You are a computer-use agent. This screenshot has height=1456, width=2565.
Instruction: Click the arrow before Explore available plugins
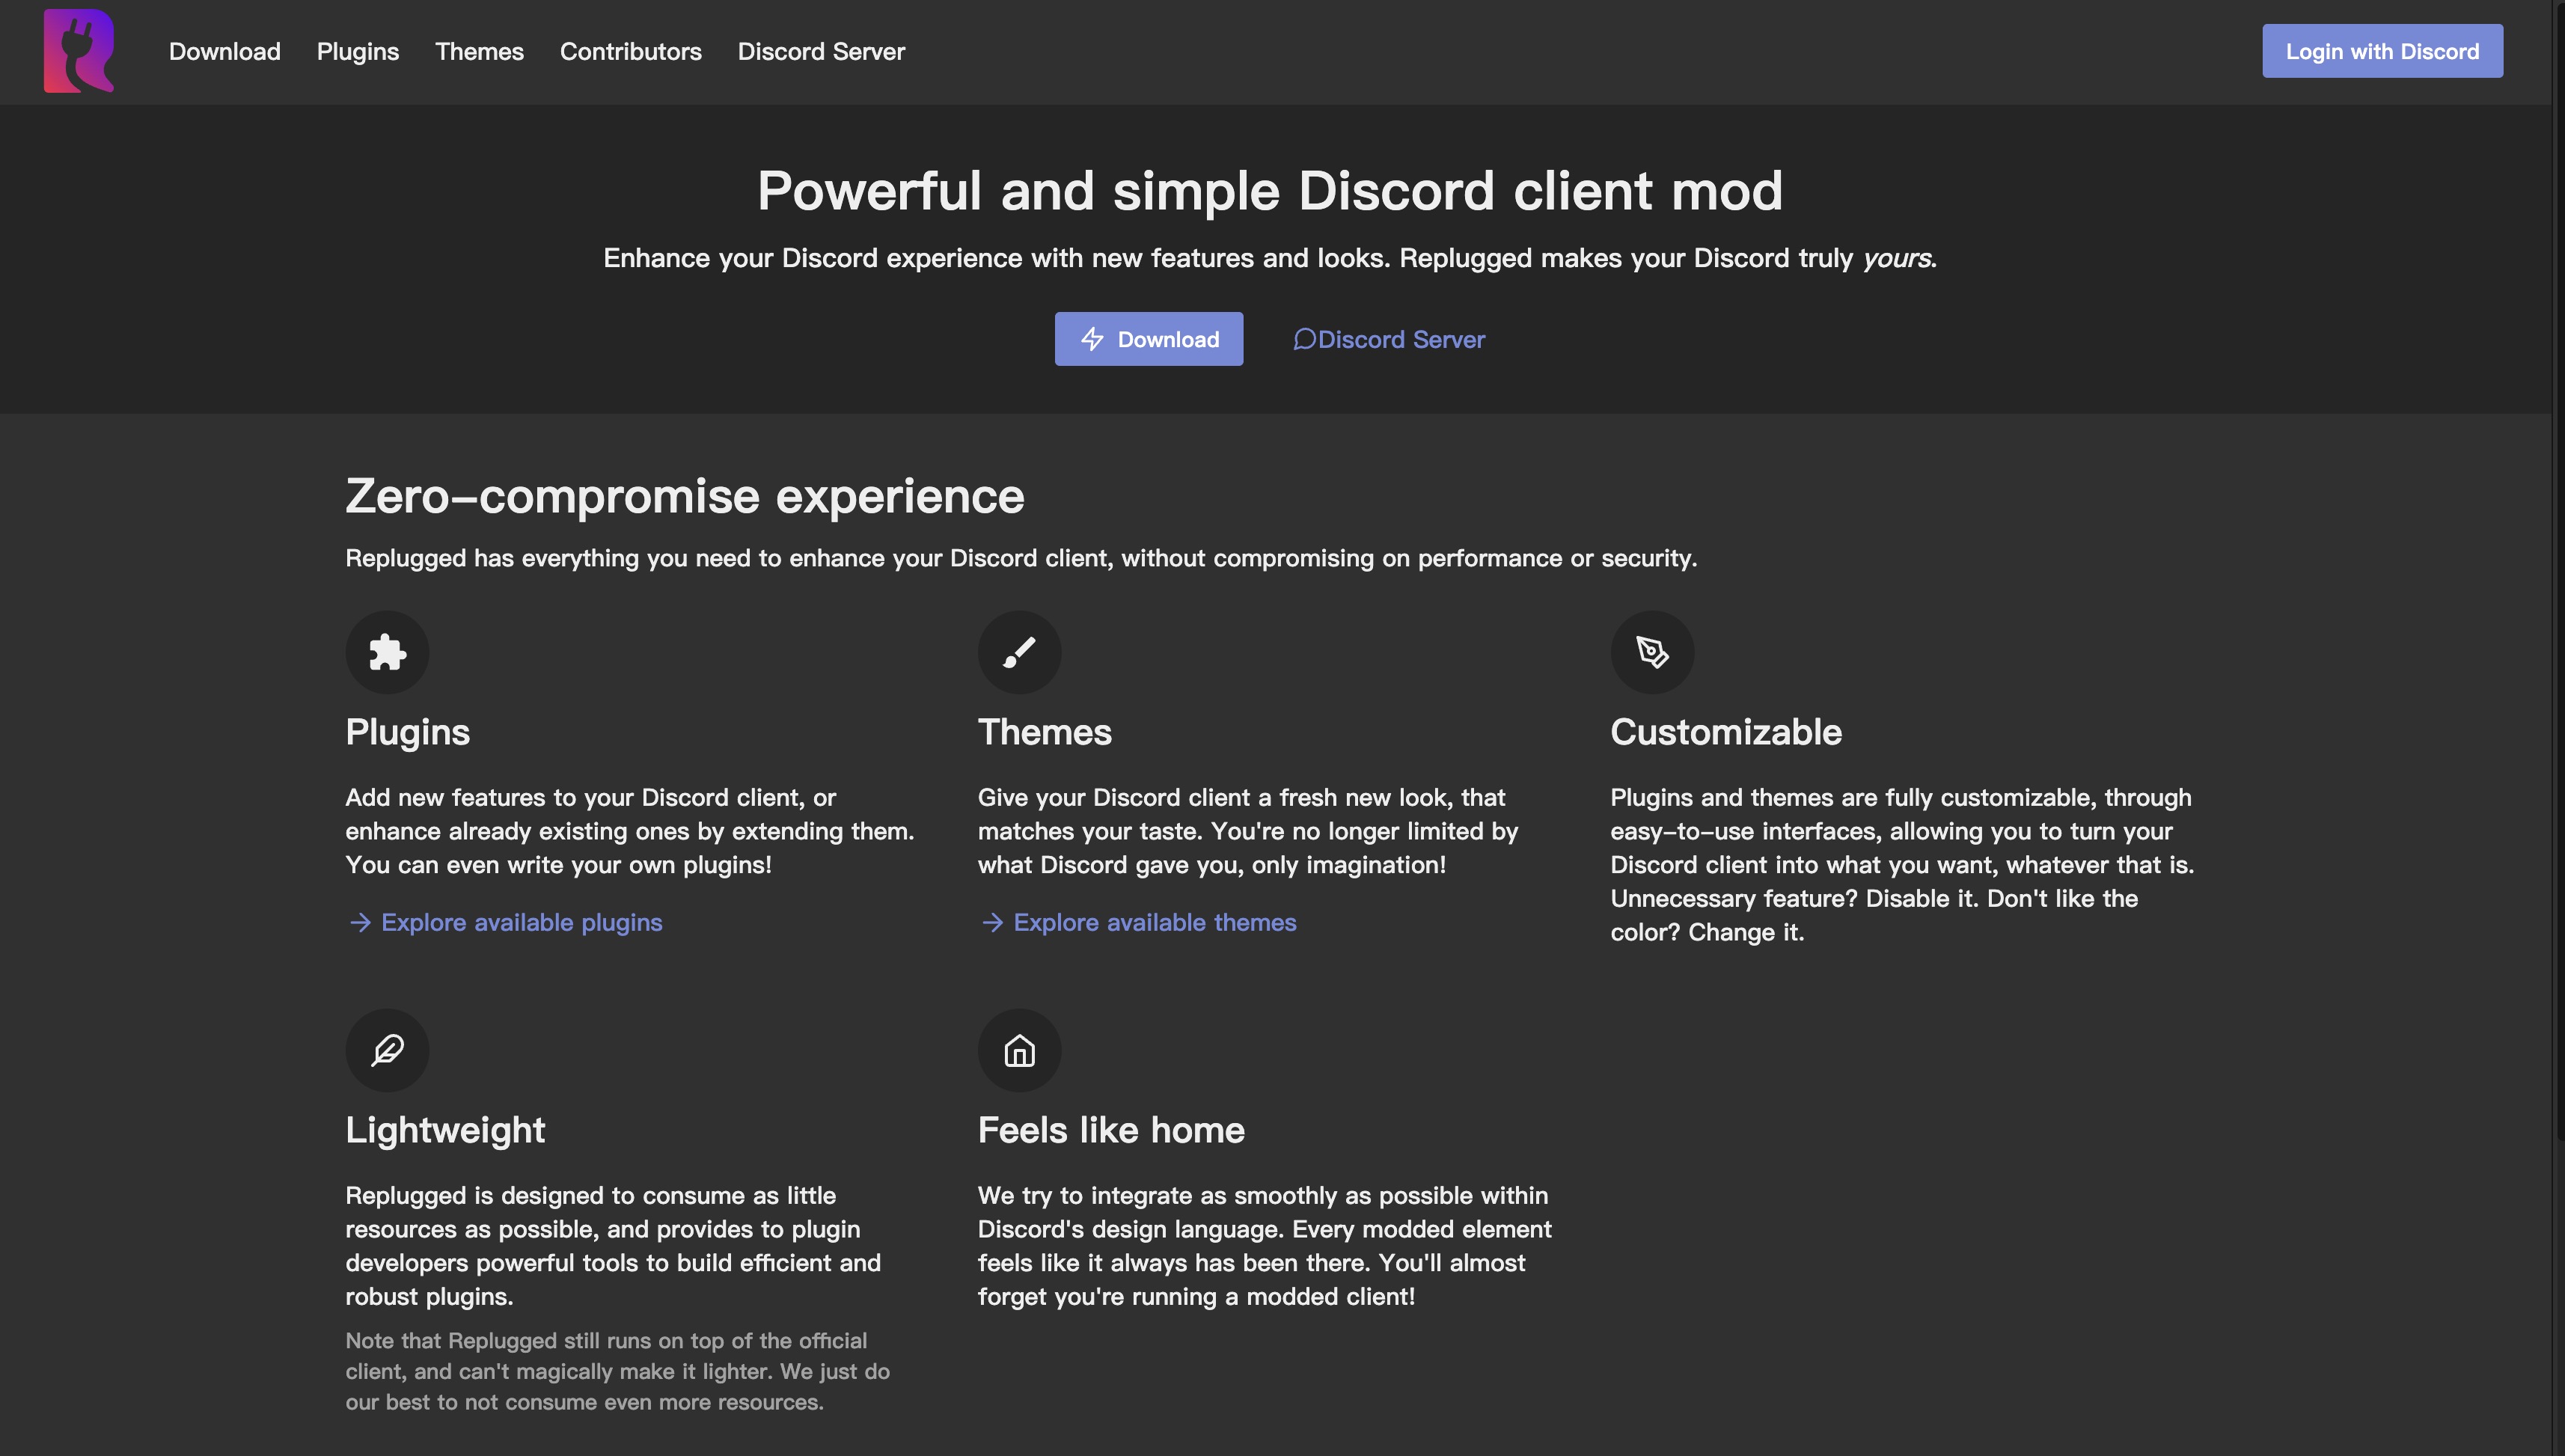coord(360,922)
